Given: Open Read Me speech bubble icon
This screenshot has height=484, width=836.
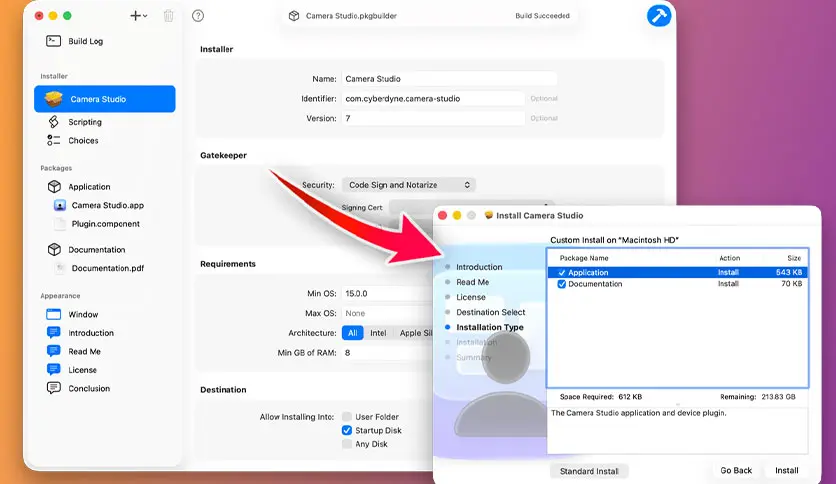Looking at the screenshot, I should 53,351.
